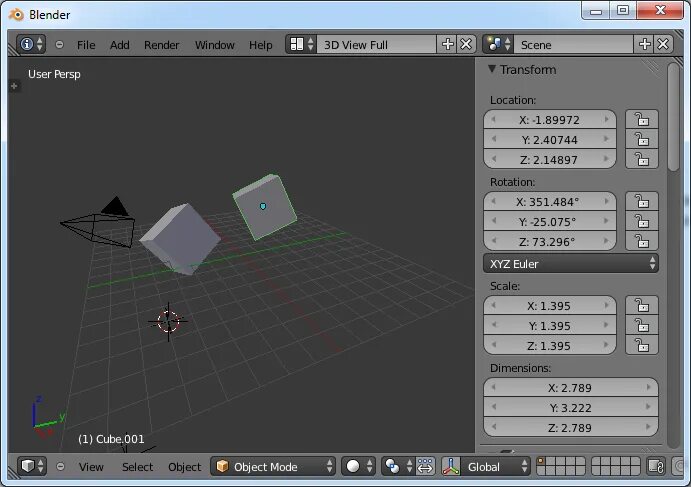Click the Blender logo in title bar
The image size is (691, 487).
pyautogui.click(x=17, y=15)
